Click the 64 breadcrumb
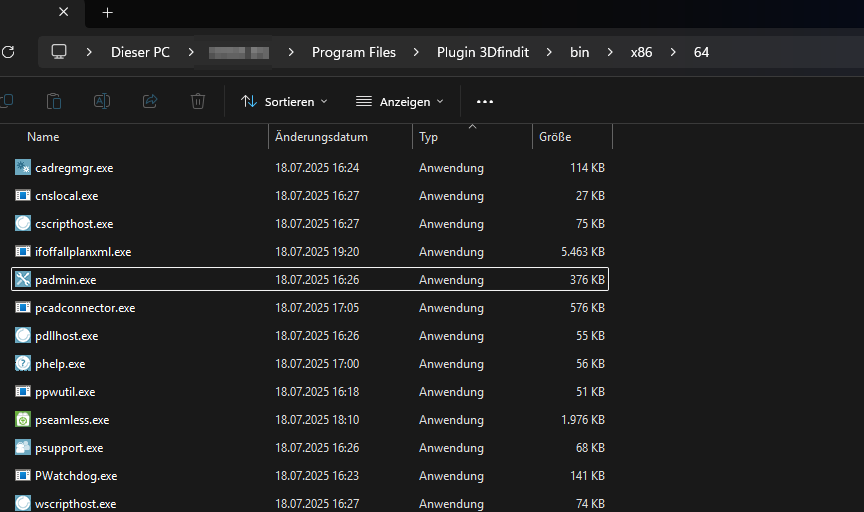Screen dimensions: 864x512 [x=701, y=52]
